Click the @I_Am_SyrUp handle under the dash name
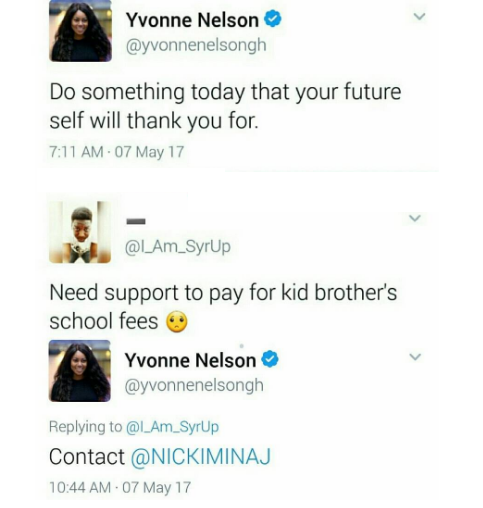This screenshot has width=483, height=508. (x=178, y=246)
